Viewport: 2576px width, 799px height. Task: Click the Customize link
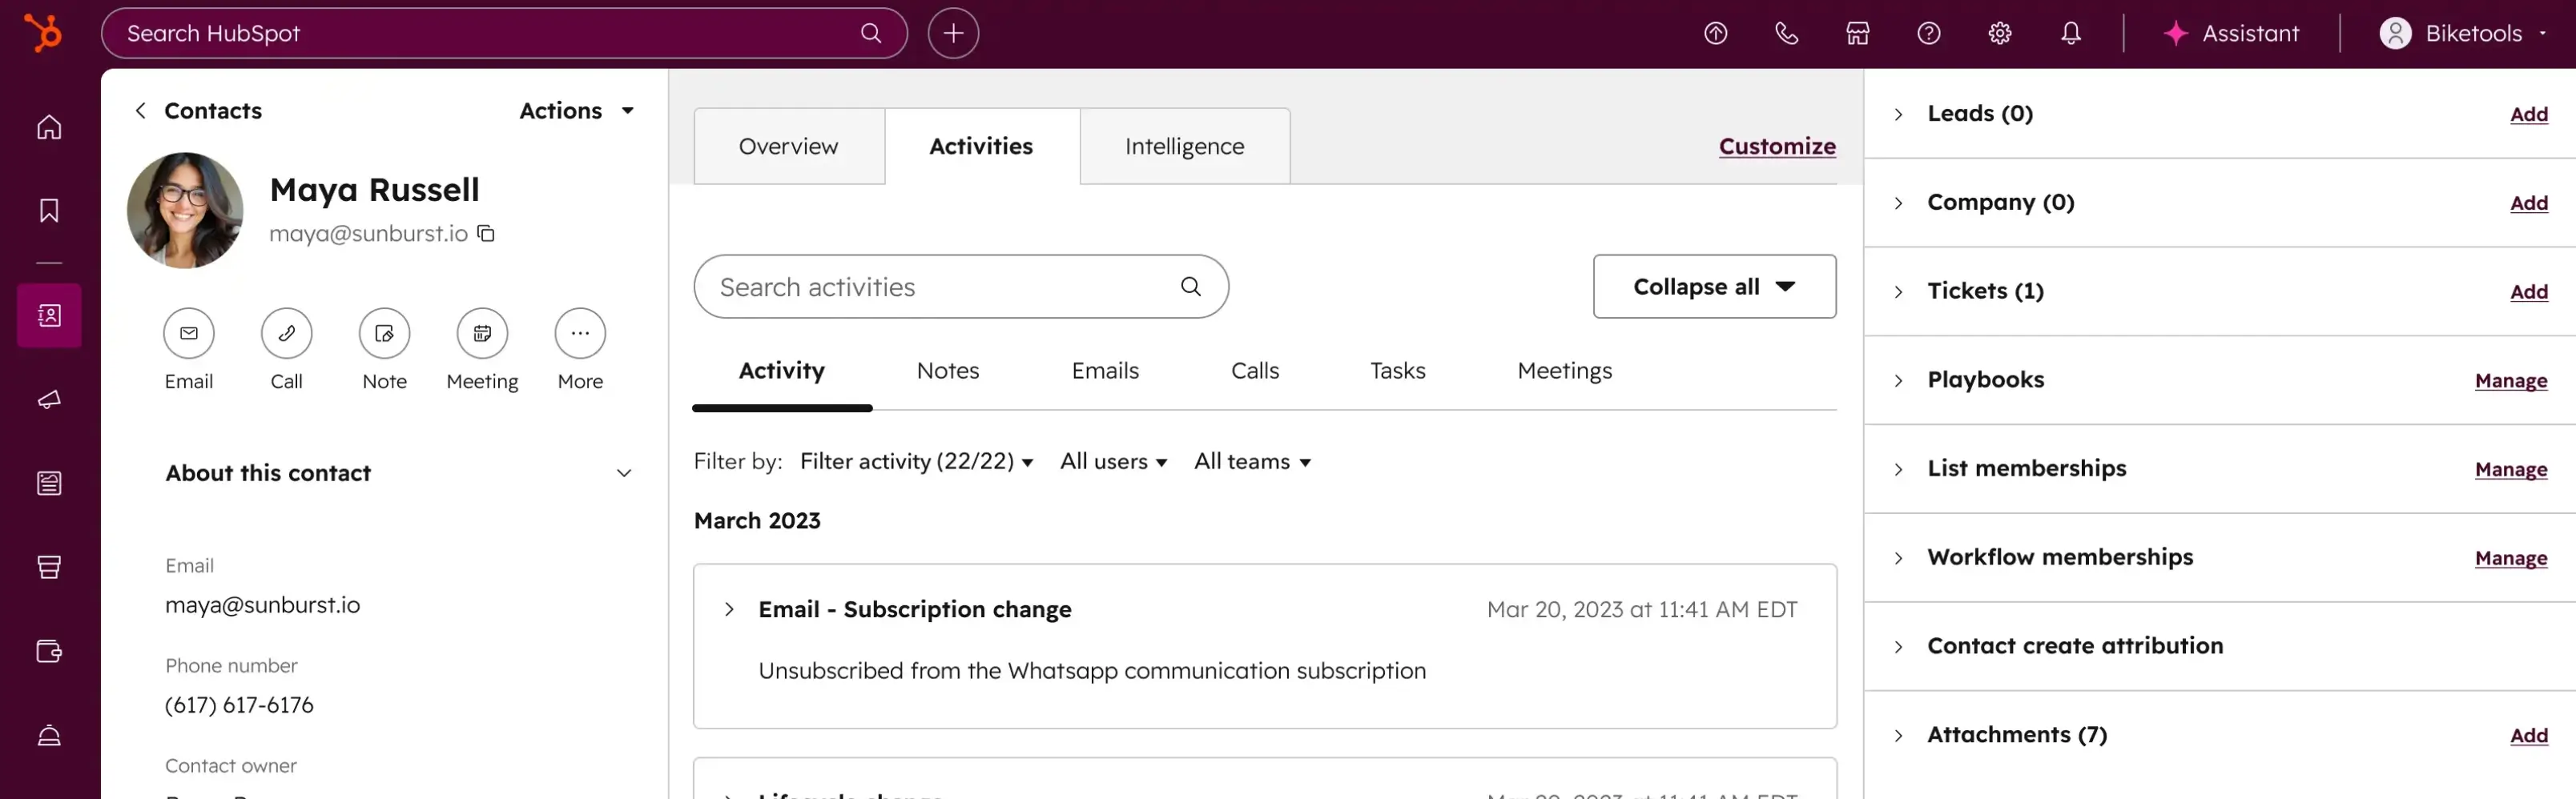[1777, 146]
